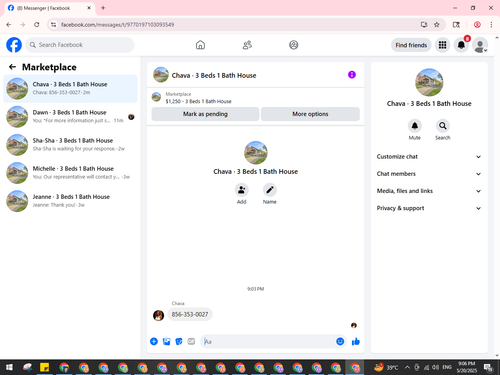Click the Search Facebook field

click(x=80, y=45)
